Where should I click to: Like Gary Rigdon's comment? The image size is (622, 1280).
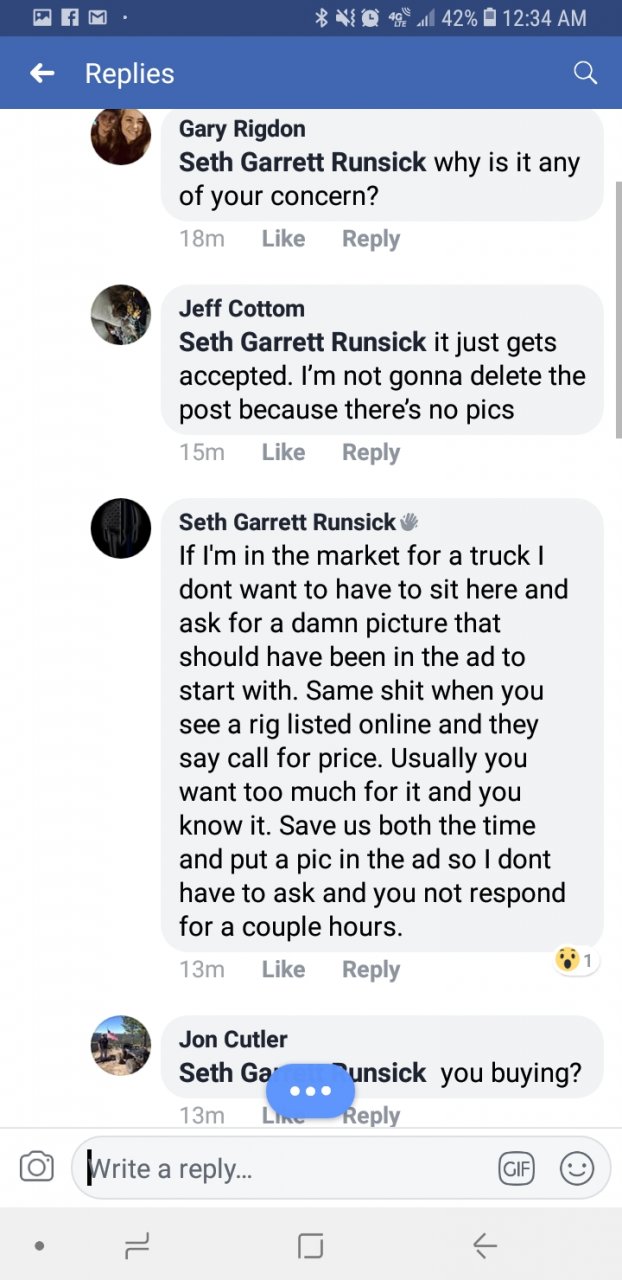tap(283, 239)
